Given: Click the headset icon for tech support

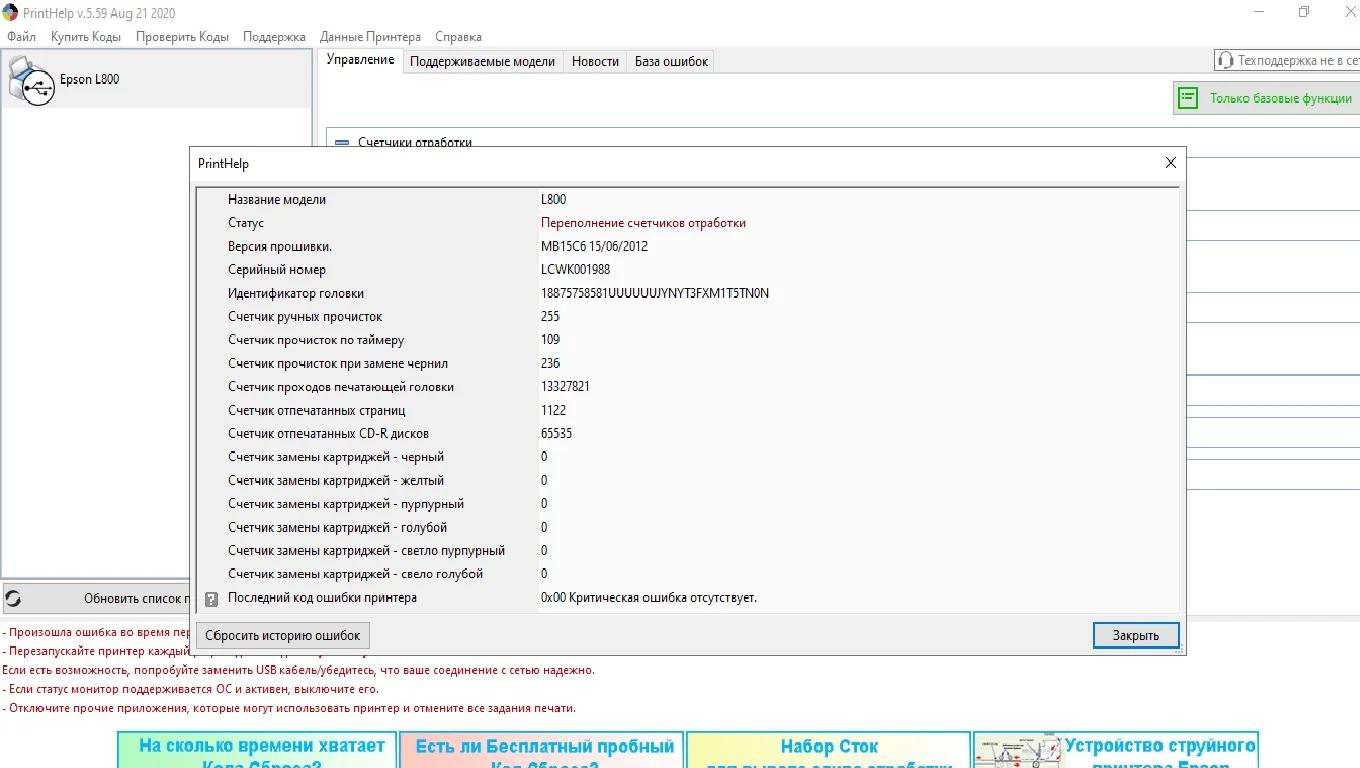Looking at the screenshot, I should coord(1225,61).
